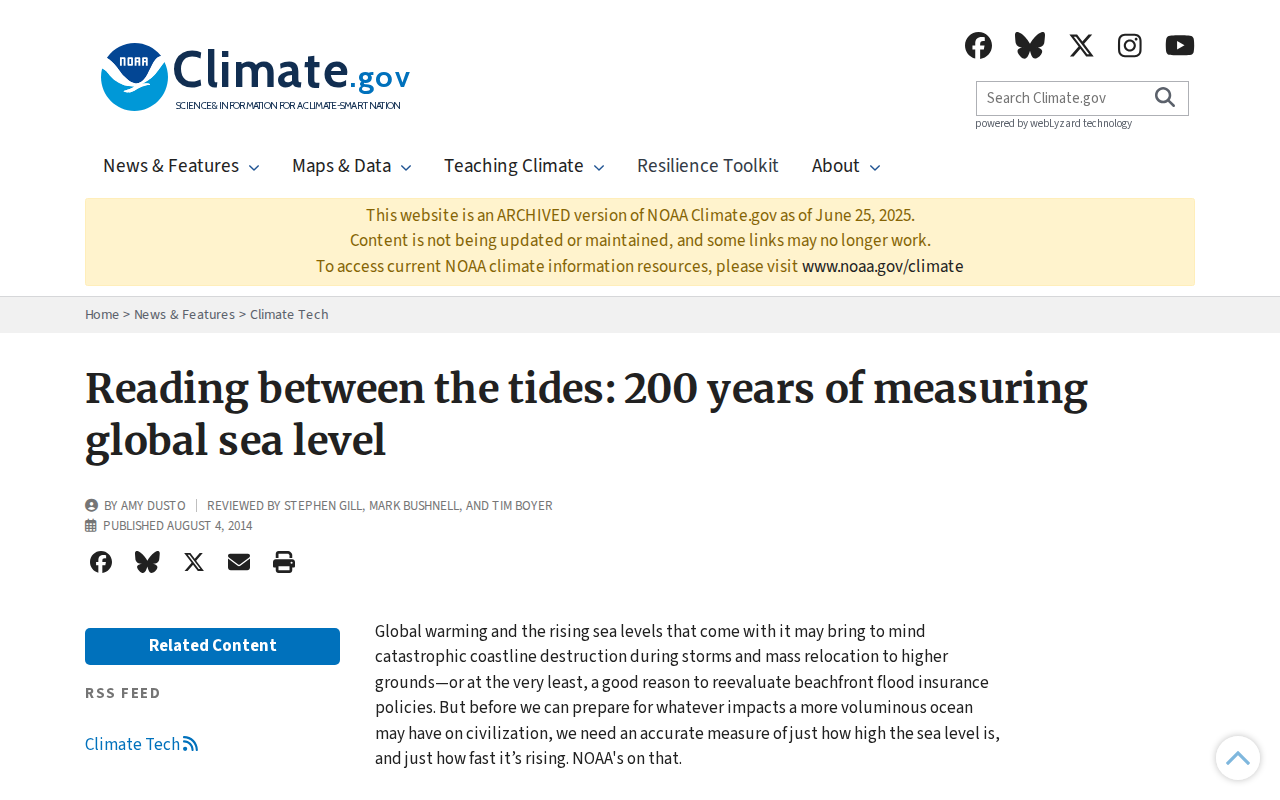Open the Bluesky icon in header
This screenshot has width=1280, height=800.
point(1030,45)
